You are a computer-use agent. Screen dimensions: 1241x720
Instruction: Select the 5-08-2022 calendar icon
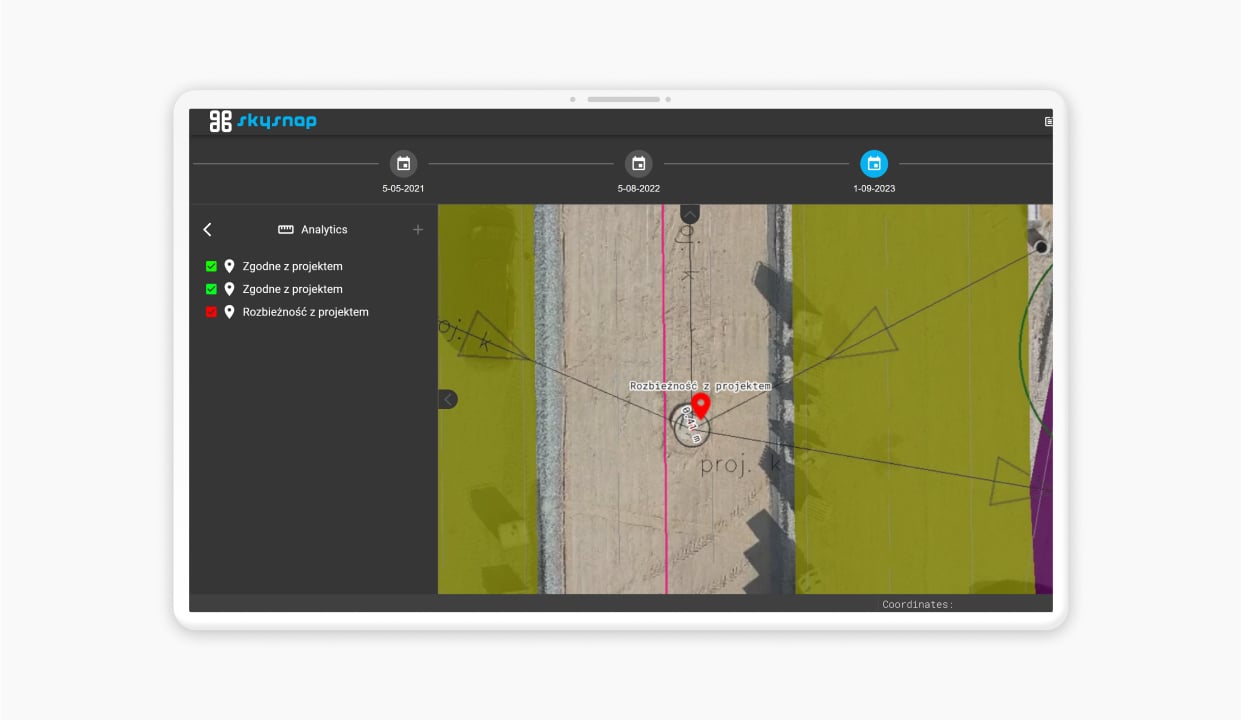(x=639, y=163)
